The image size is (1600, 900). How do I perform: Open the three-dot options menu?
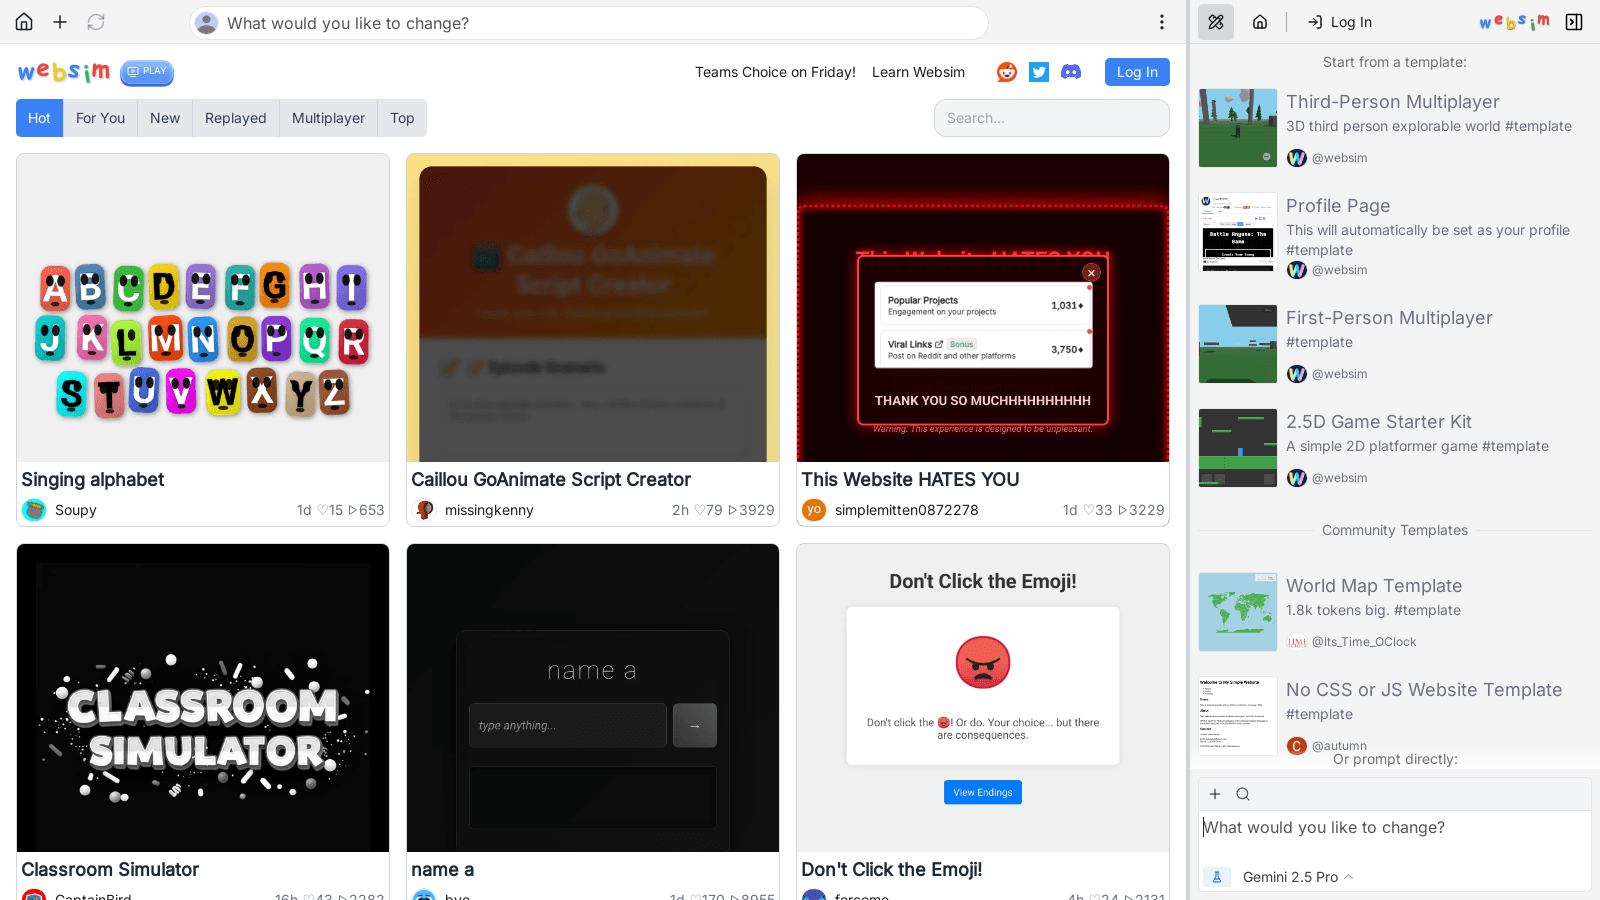1161,22
